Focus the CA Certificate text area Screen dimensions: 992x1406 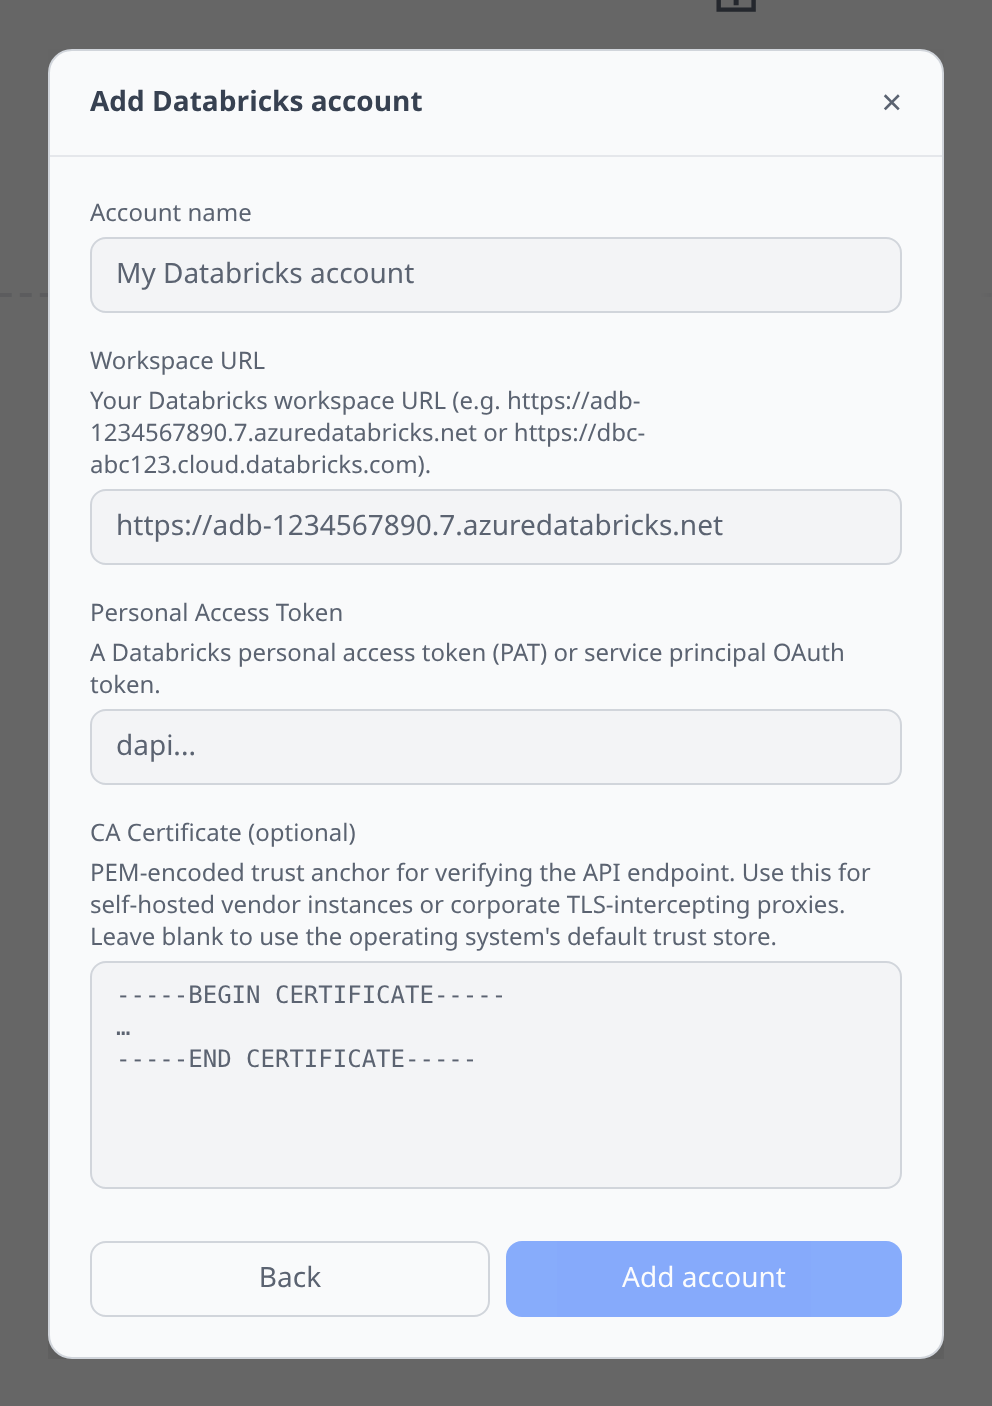[496, 1075]
